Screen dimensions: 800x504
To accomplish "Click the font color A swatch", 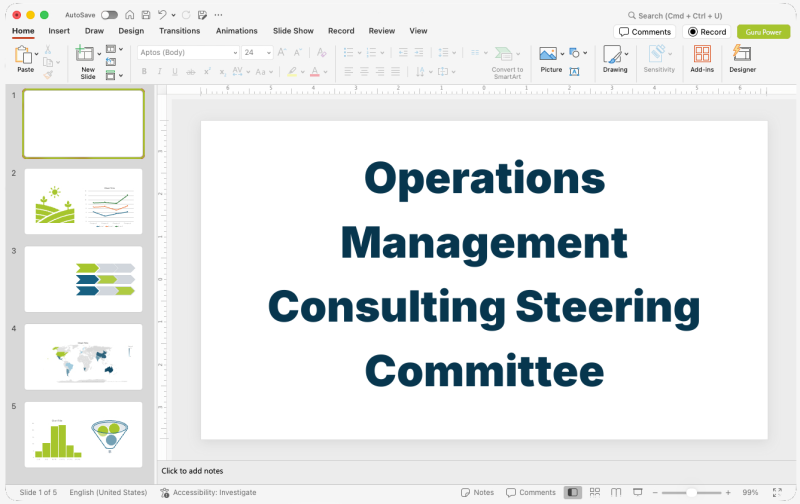I will pyautogui.click(x=315, y=72).
